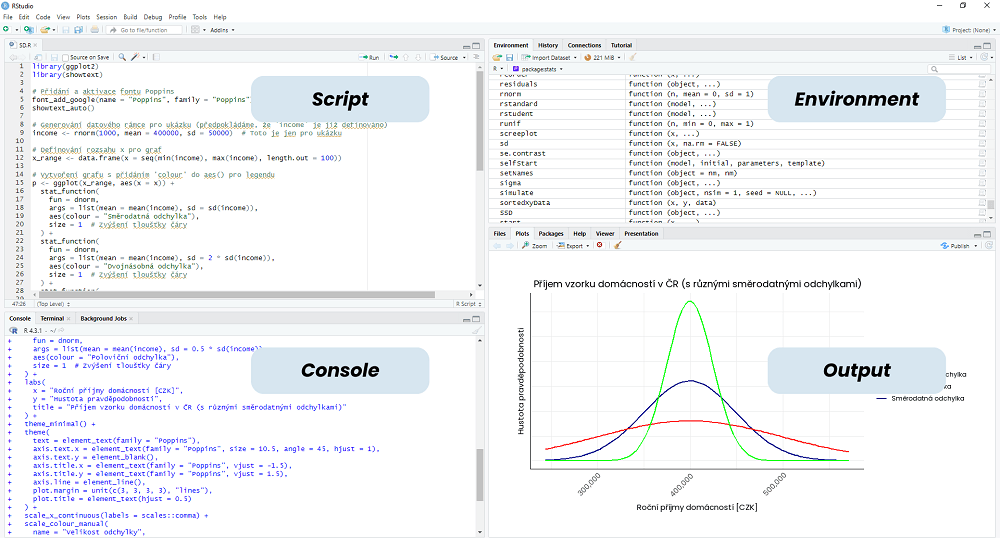Click the Publish button
This screenshot has height=538, width=1000.
pyautogui.click(x=955, y=246)
